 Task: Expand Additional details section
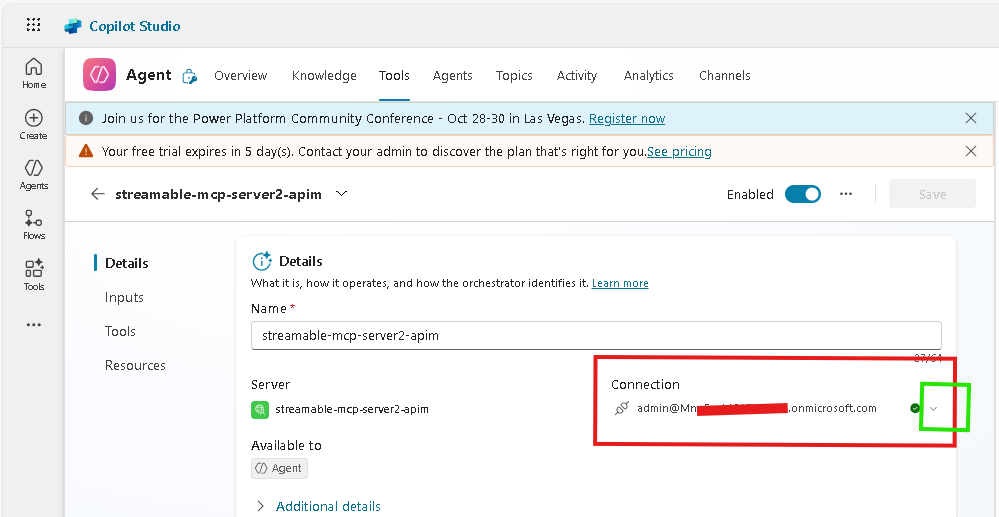317,506
